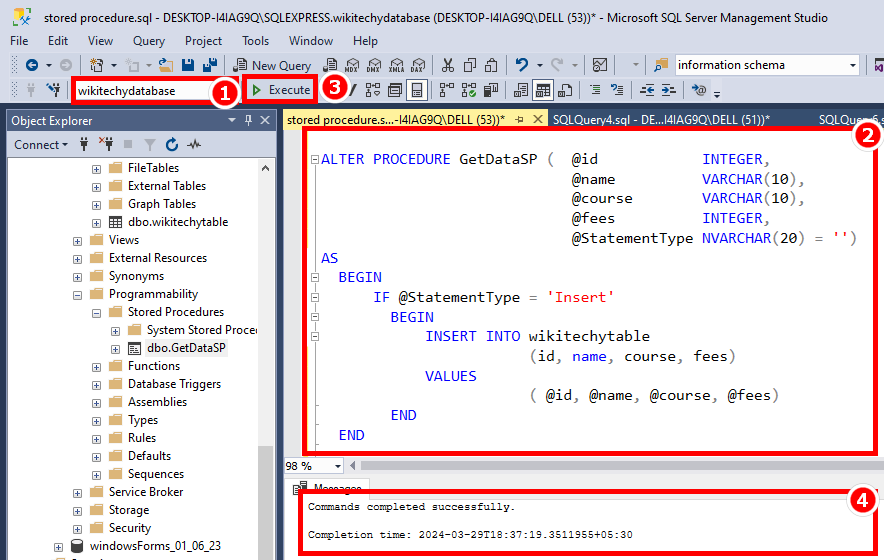The image size is (884, 560).
Task: Click the Activity Monitor icon in Object Explorer
Action: (x=194, y=144)
